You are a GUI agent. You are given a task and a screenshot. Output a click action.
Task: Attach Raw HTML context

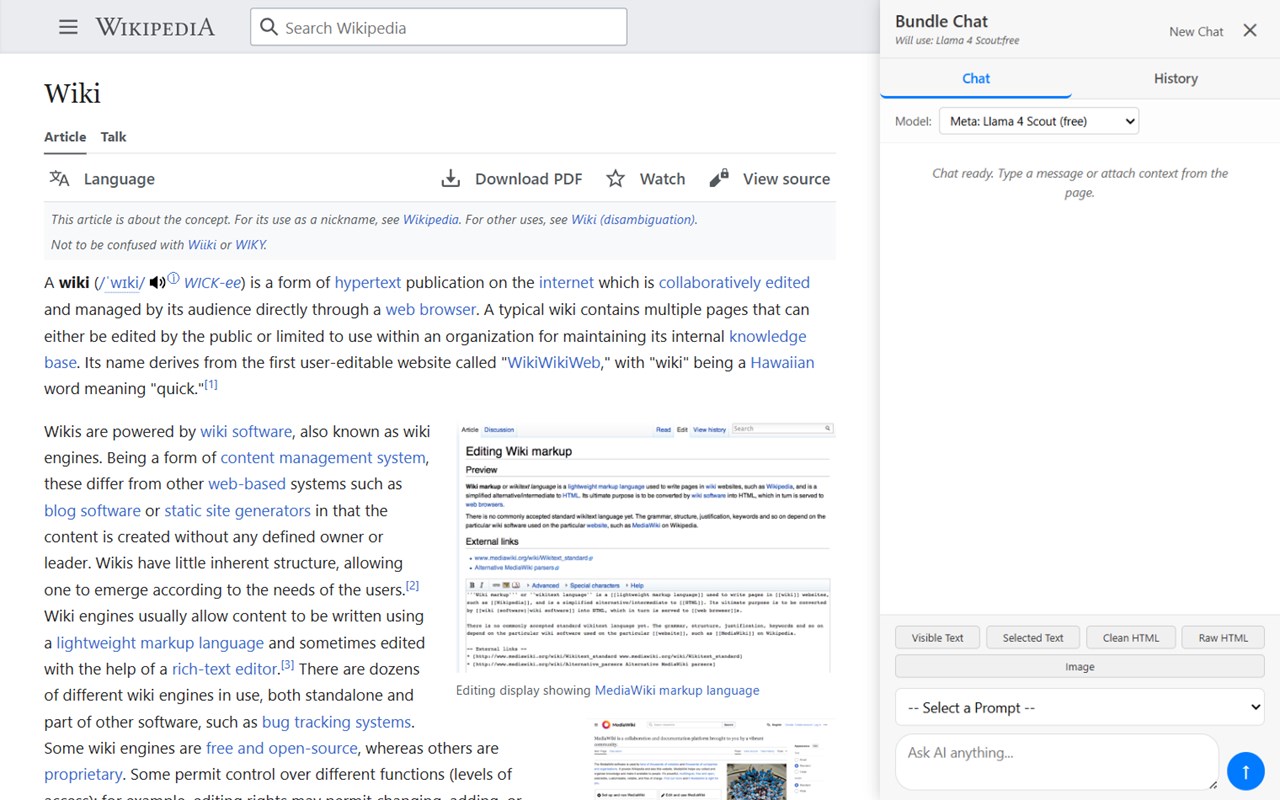pyautogui.click(x=1223, y=637)
